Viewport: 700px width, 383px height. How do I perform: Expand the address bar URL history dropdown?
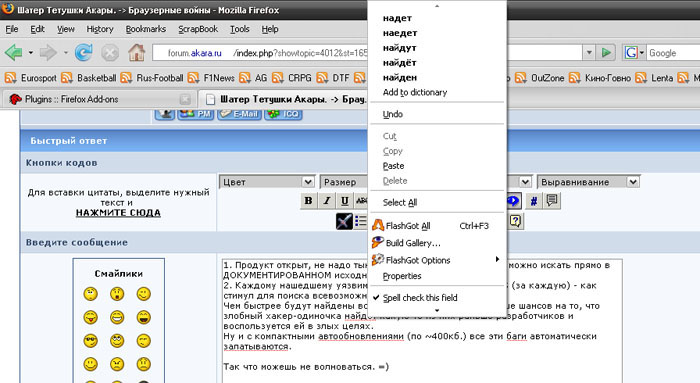[x=589, y=53]
